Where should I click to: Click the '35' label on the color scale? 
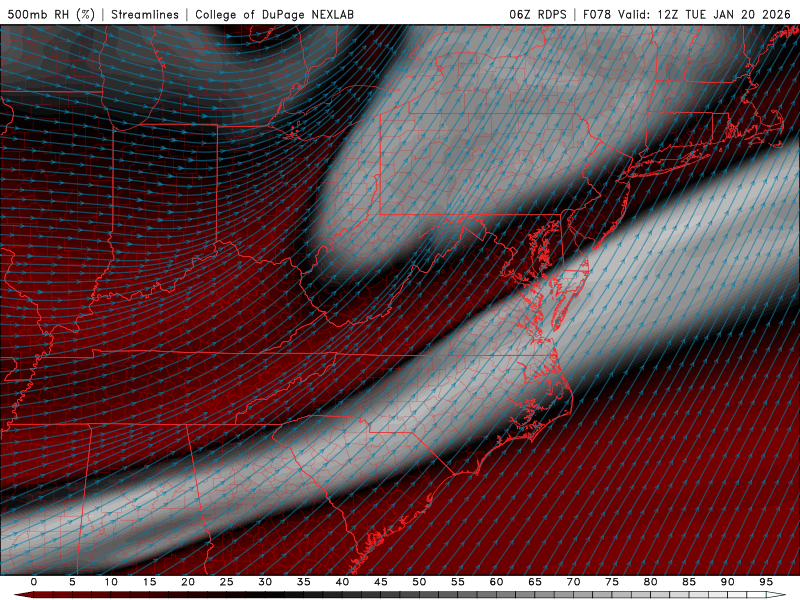pyautogui.click(x=304, y=582)
